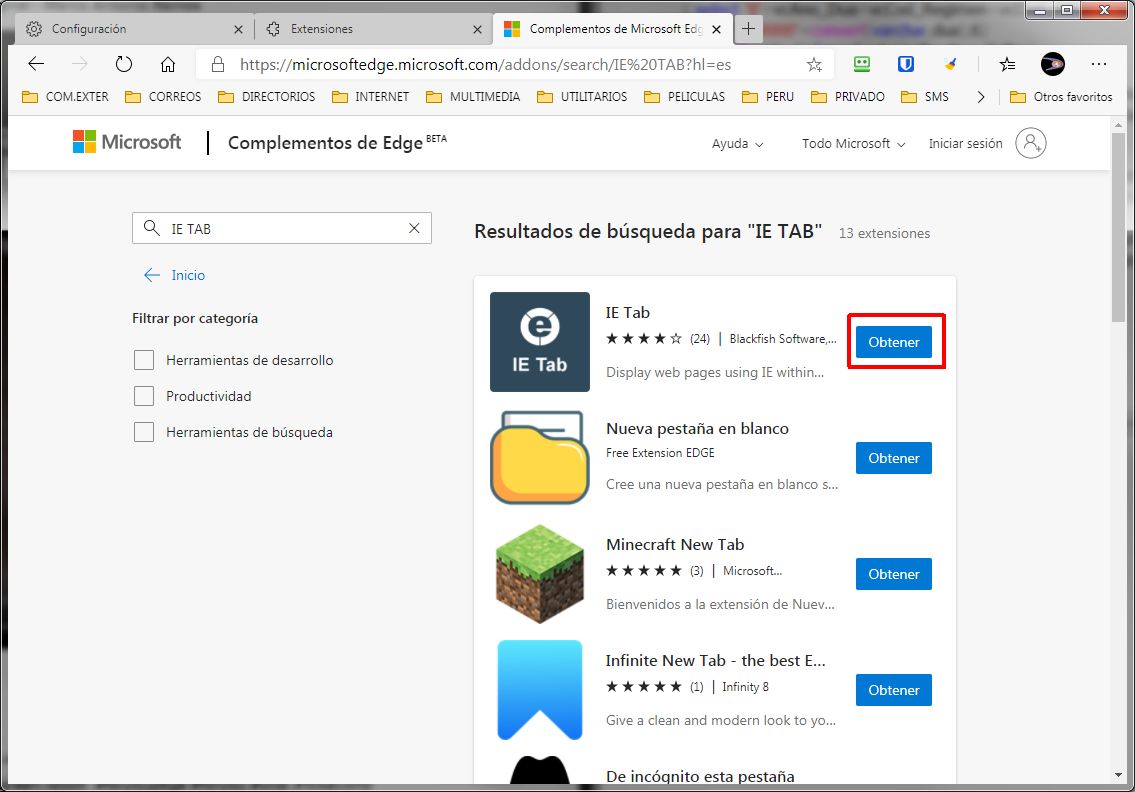Screen dimensions: 1135x792
Task: Open the De incógnito esta pestaña title
Action: coord(700,776)
